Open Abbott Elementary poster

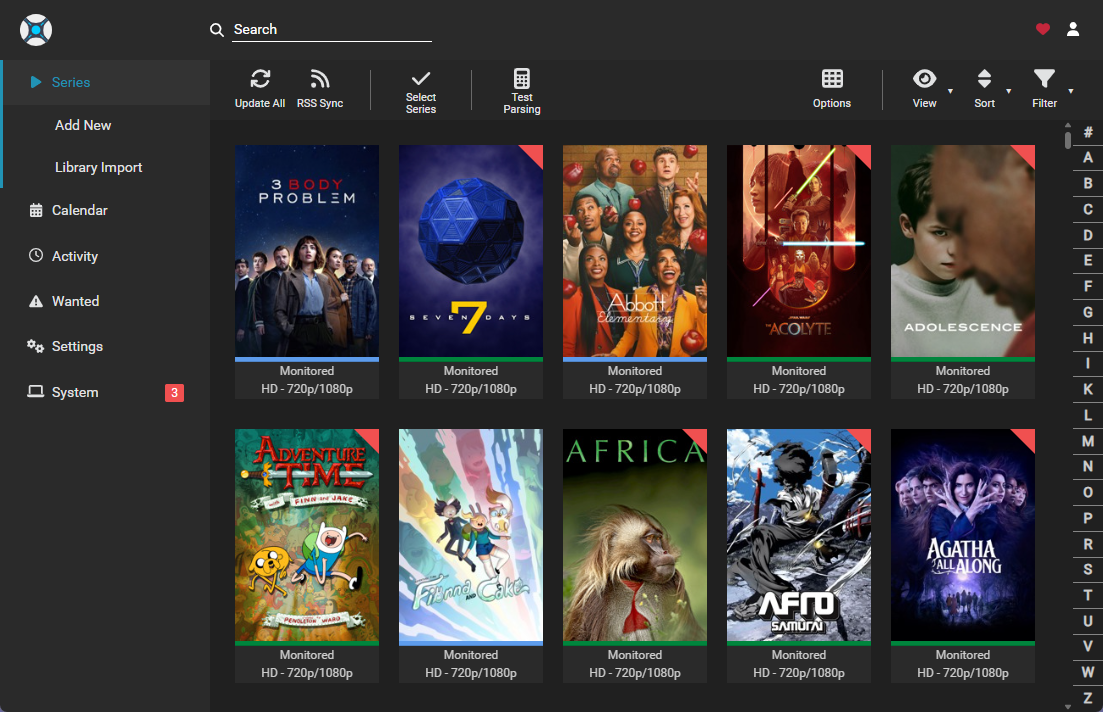tap(635, 251)
